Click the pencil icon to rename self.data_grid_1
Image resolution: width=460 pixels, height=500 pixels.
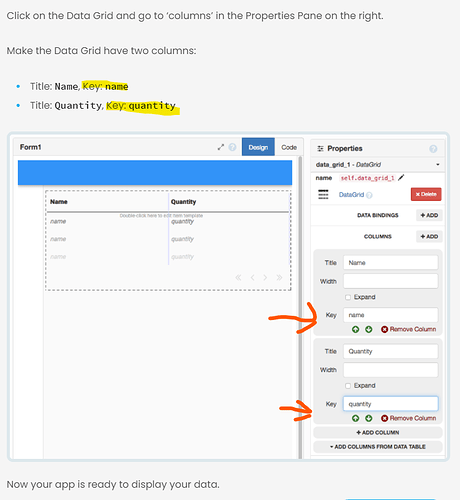(401, 178)
